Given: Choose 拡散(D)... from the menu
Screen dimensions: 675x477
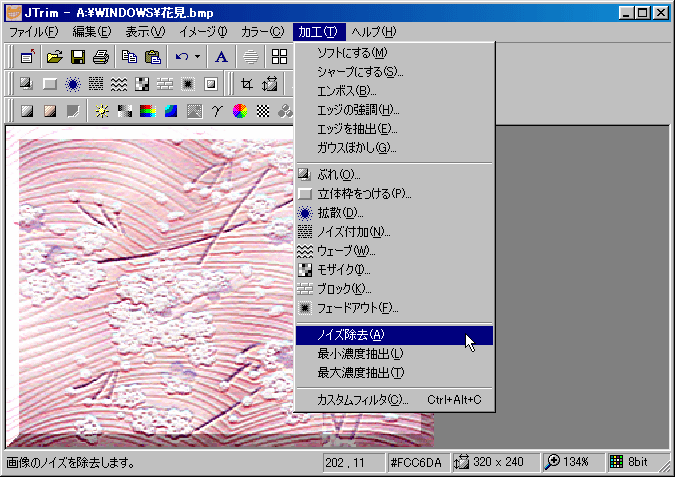Looking at the screenshot, I should (x=394, y=213).
